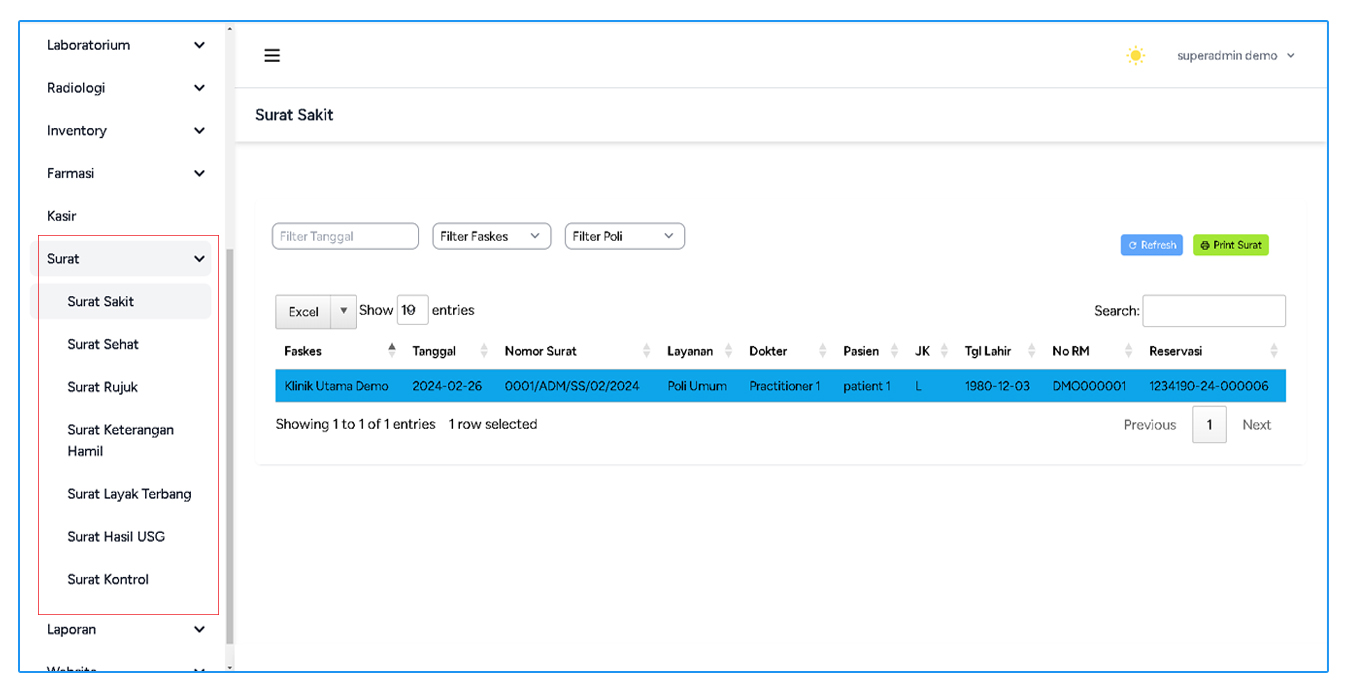Select the Klinik Utama Demo table row

pos(780,386)
